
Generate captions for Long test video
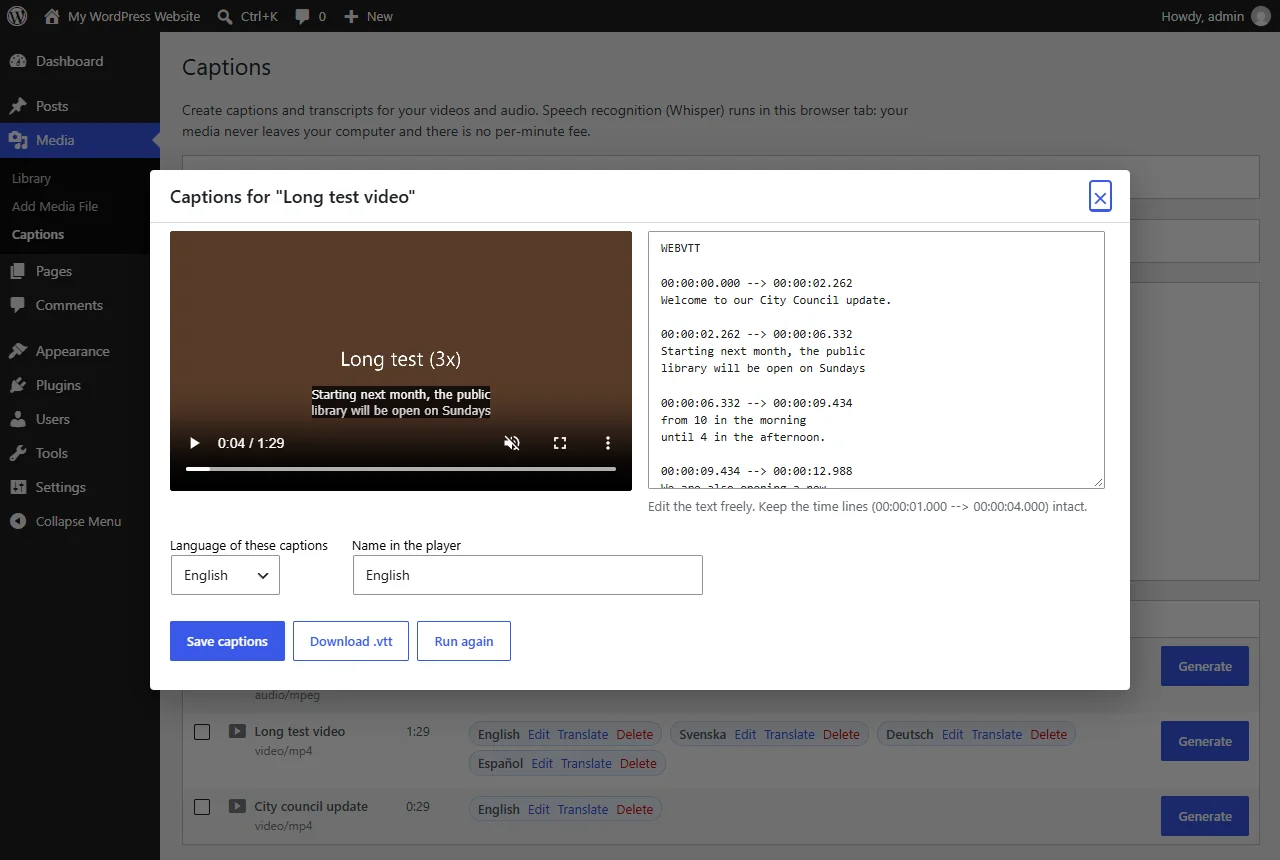pos(1205,741)
